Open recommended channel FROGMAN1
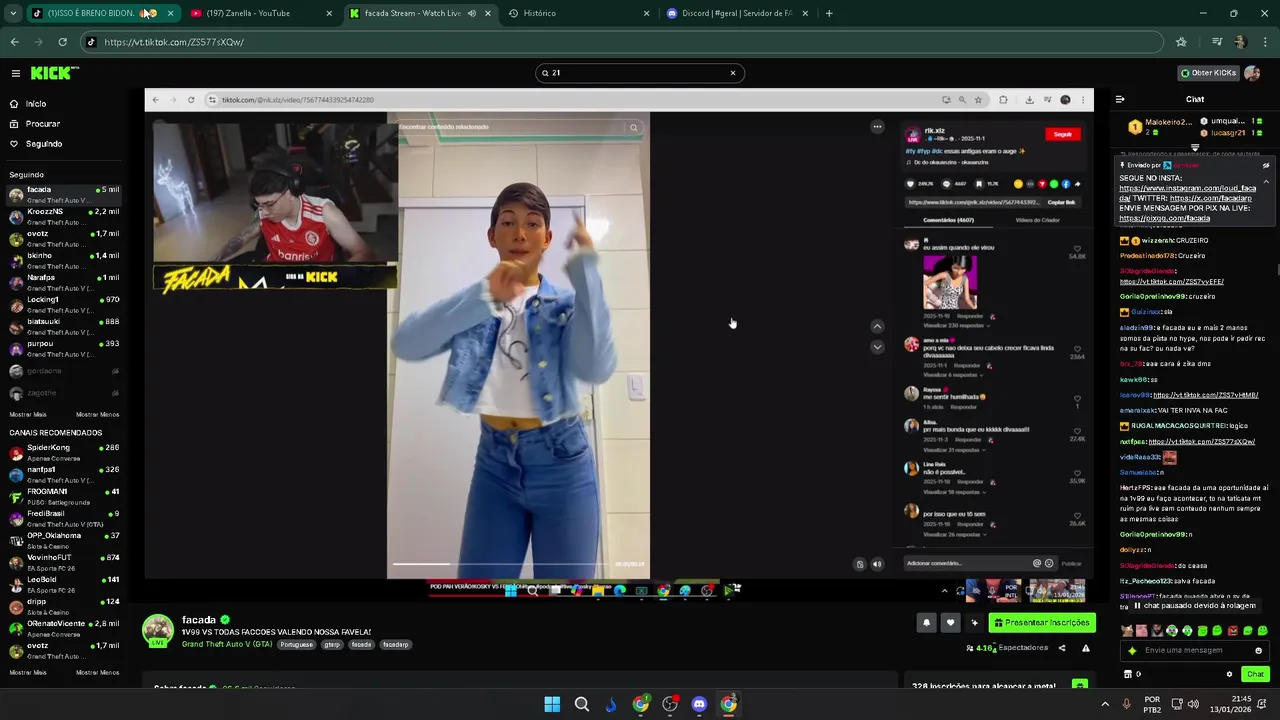The width and height of the screenshot is (1280, 720). [x=64, y=496]
